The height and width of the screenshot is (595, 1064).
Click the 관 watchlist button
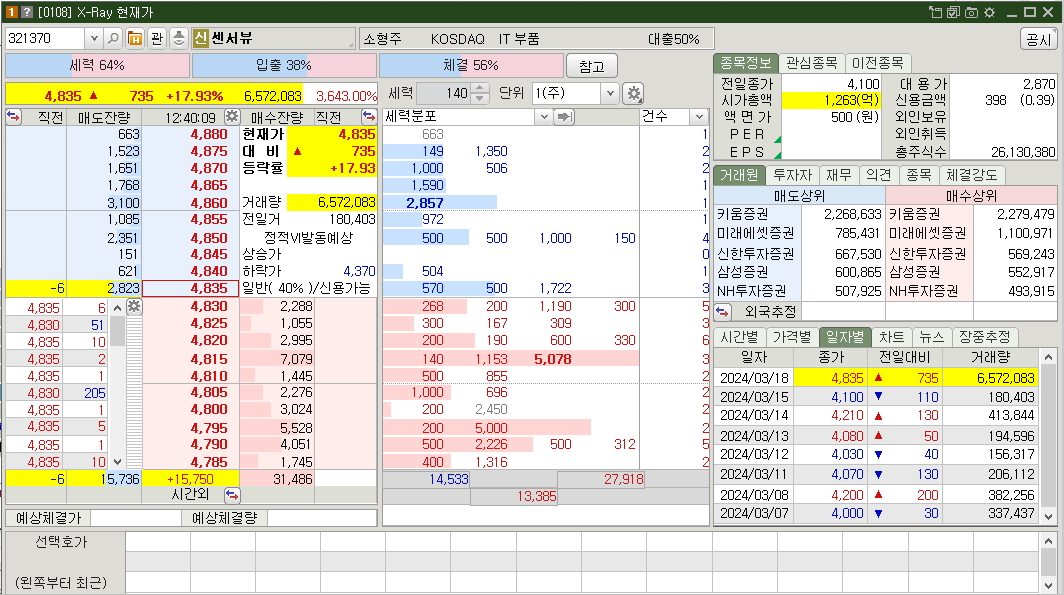point(157,39)
